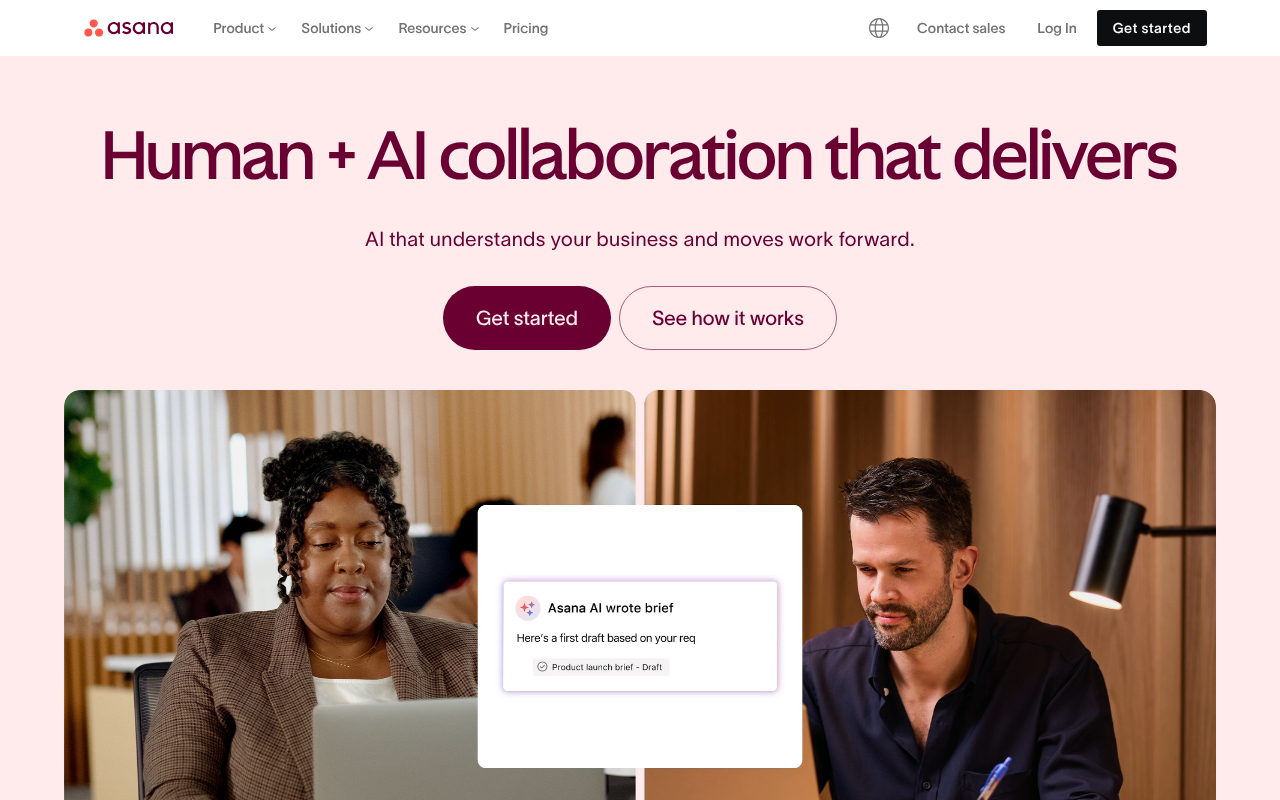Click the black Get started header button

point(1152,28)
